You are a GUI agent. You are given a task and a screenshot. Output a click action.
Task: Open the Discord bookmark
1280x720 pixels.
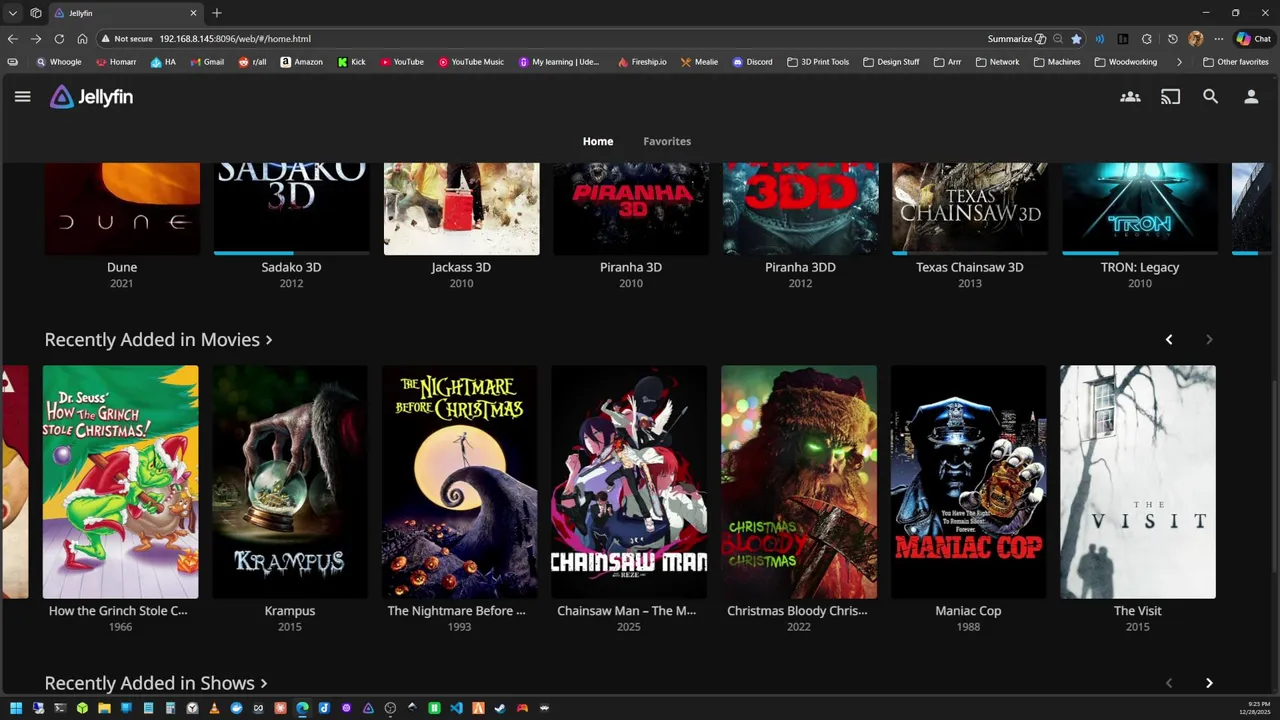coord(752,62)
